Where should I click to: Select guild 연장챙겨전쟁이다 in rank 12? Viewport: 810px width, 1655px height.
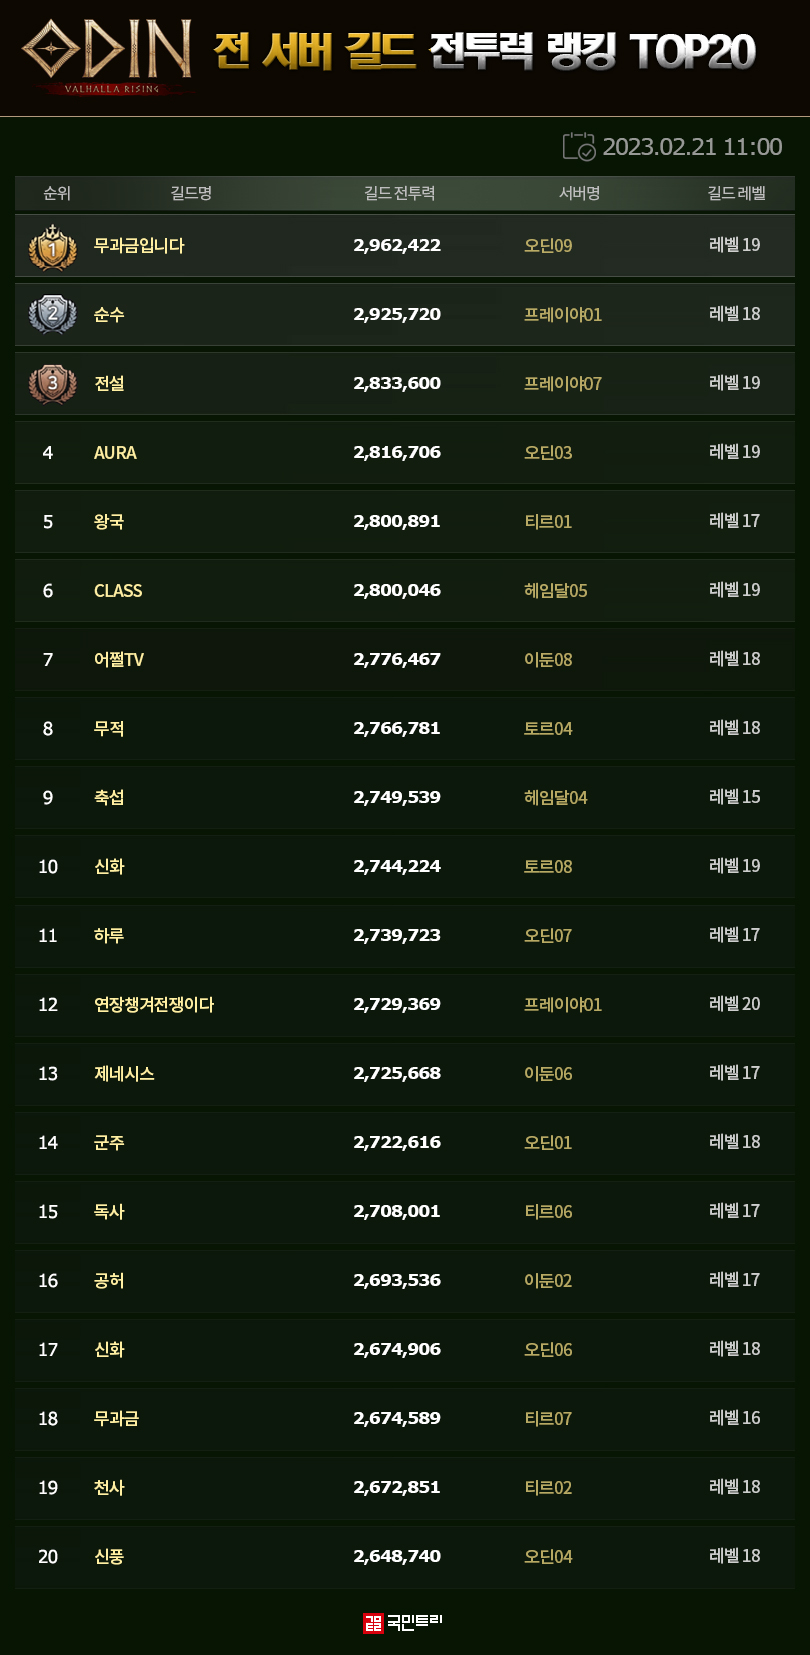pyautogui.click(x=154, y=1005)
